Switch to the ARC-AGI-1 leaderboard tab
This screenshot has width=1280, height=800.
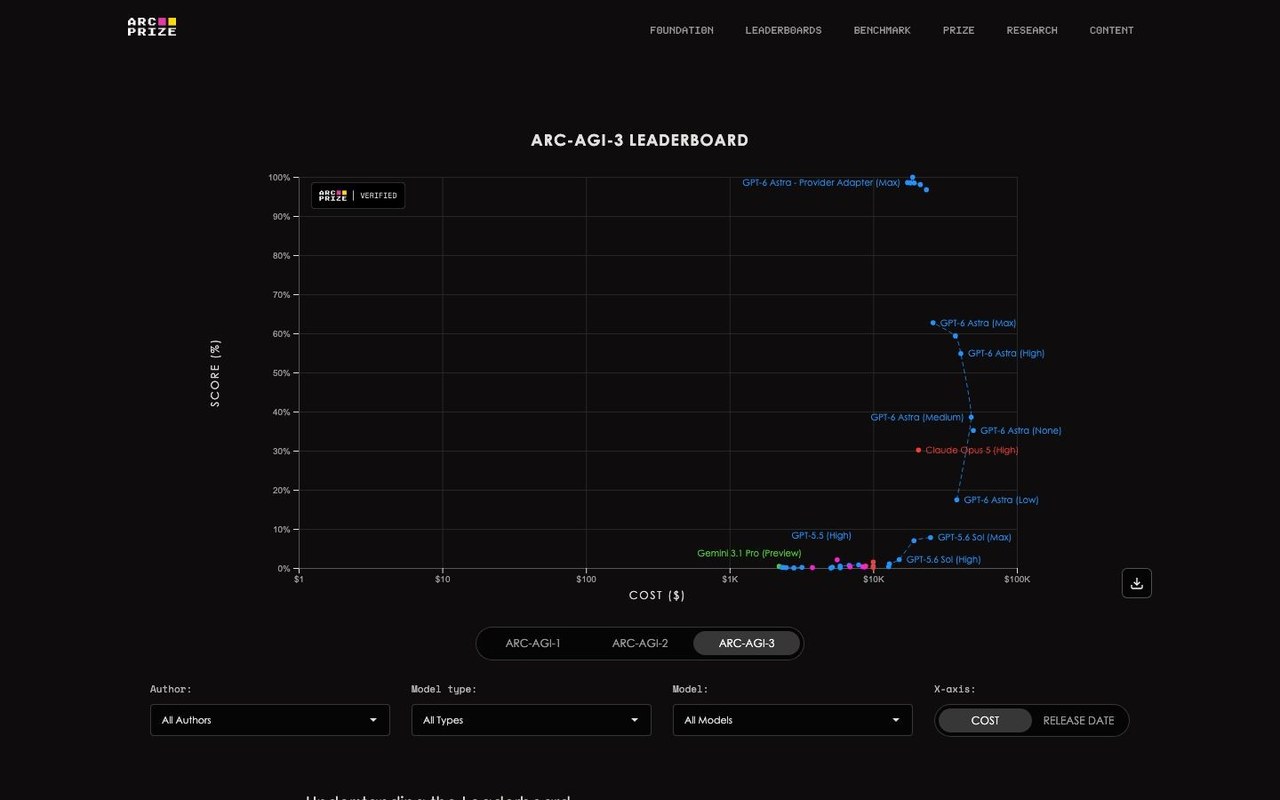point(533,643)
